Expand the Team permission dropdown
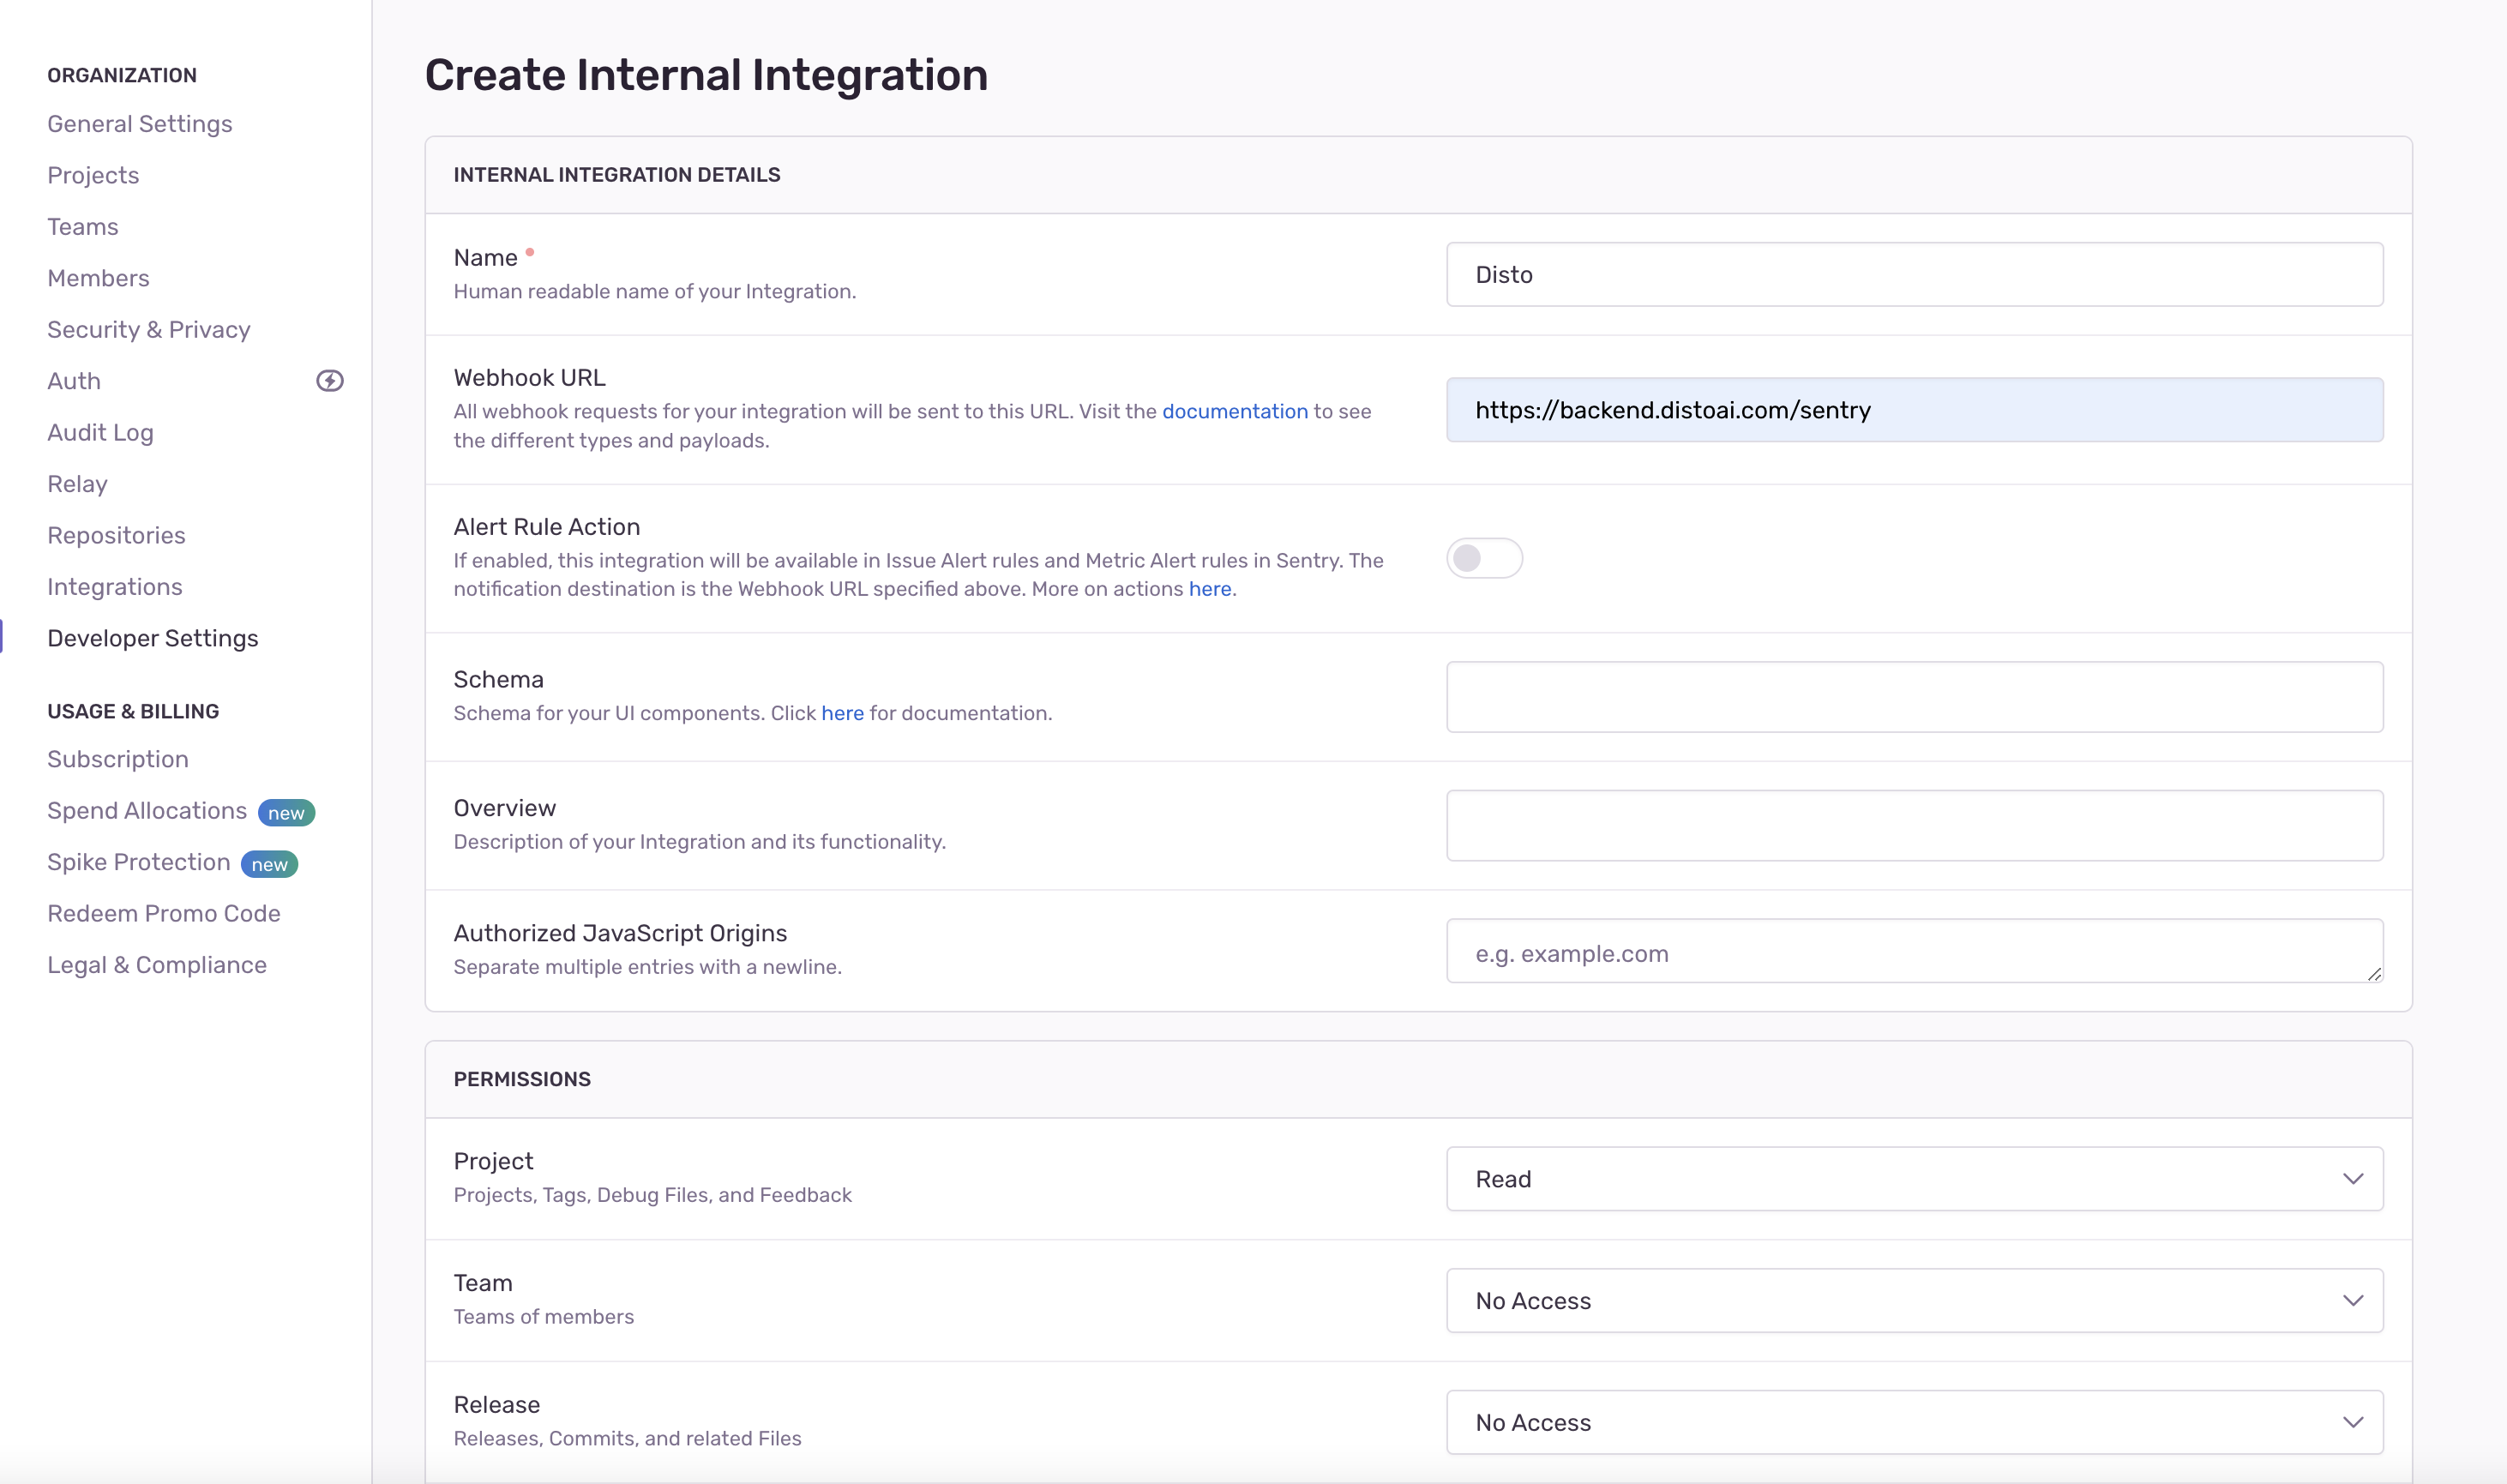Image resolution: width=2507 pixels, height=1484 pixels. (x=1914, y=1300)
